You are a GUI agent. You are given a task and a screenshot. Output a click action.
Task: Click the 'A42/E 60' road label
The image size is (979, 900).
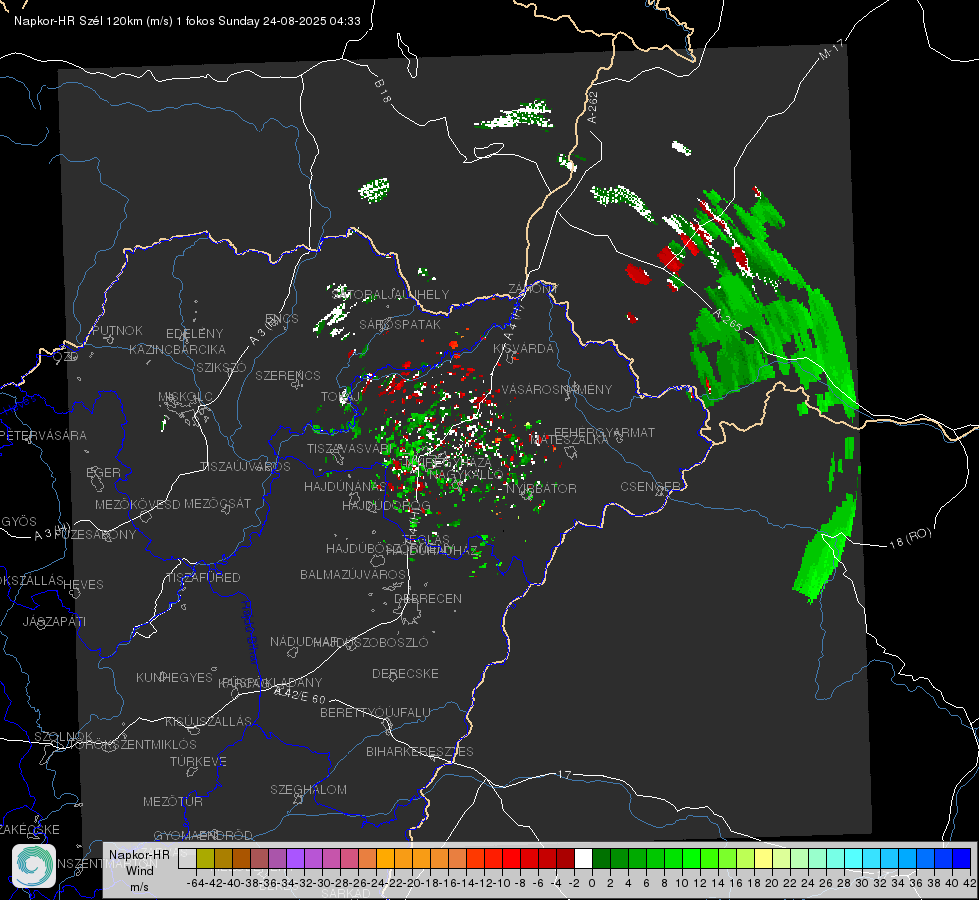point(300,695)
